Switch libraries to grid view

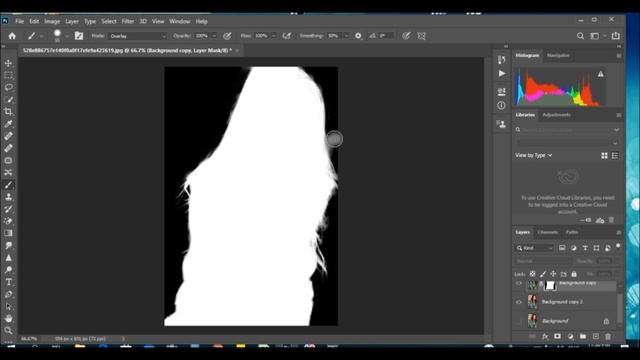click(x=604, y=156)
